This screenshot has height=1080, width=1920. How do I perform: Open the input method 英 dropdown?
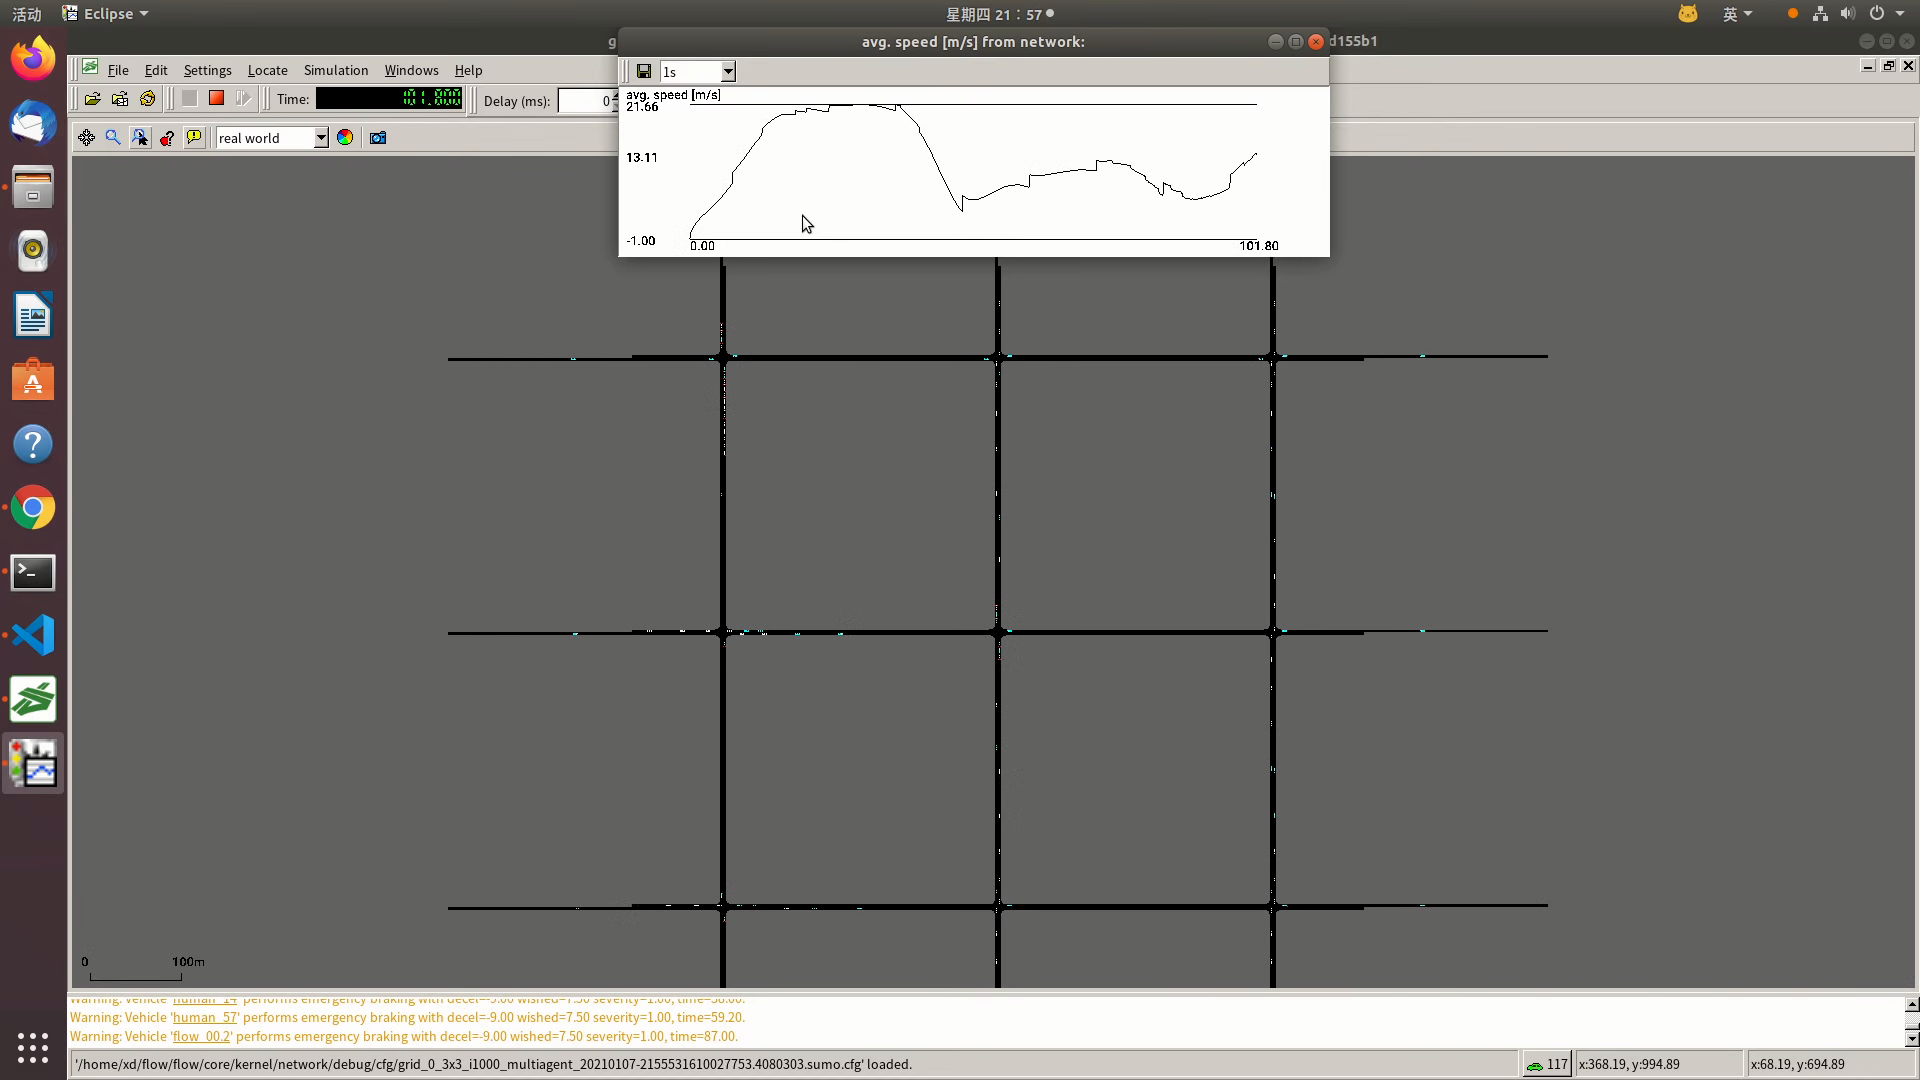1737,14
